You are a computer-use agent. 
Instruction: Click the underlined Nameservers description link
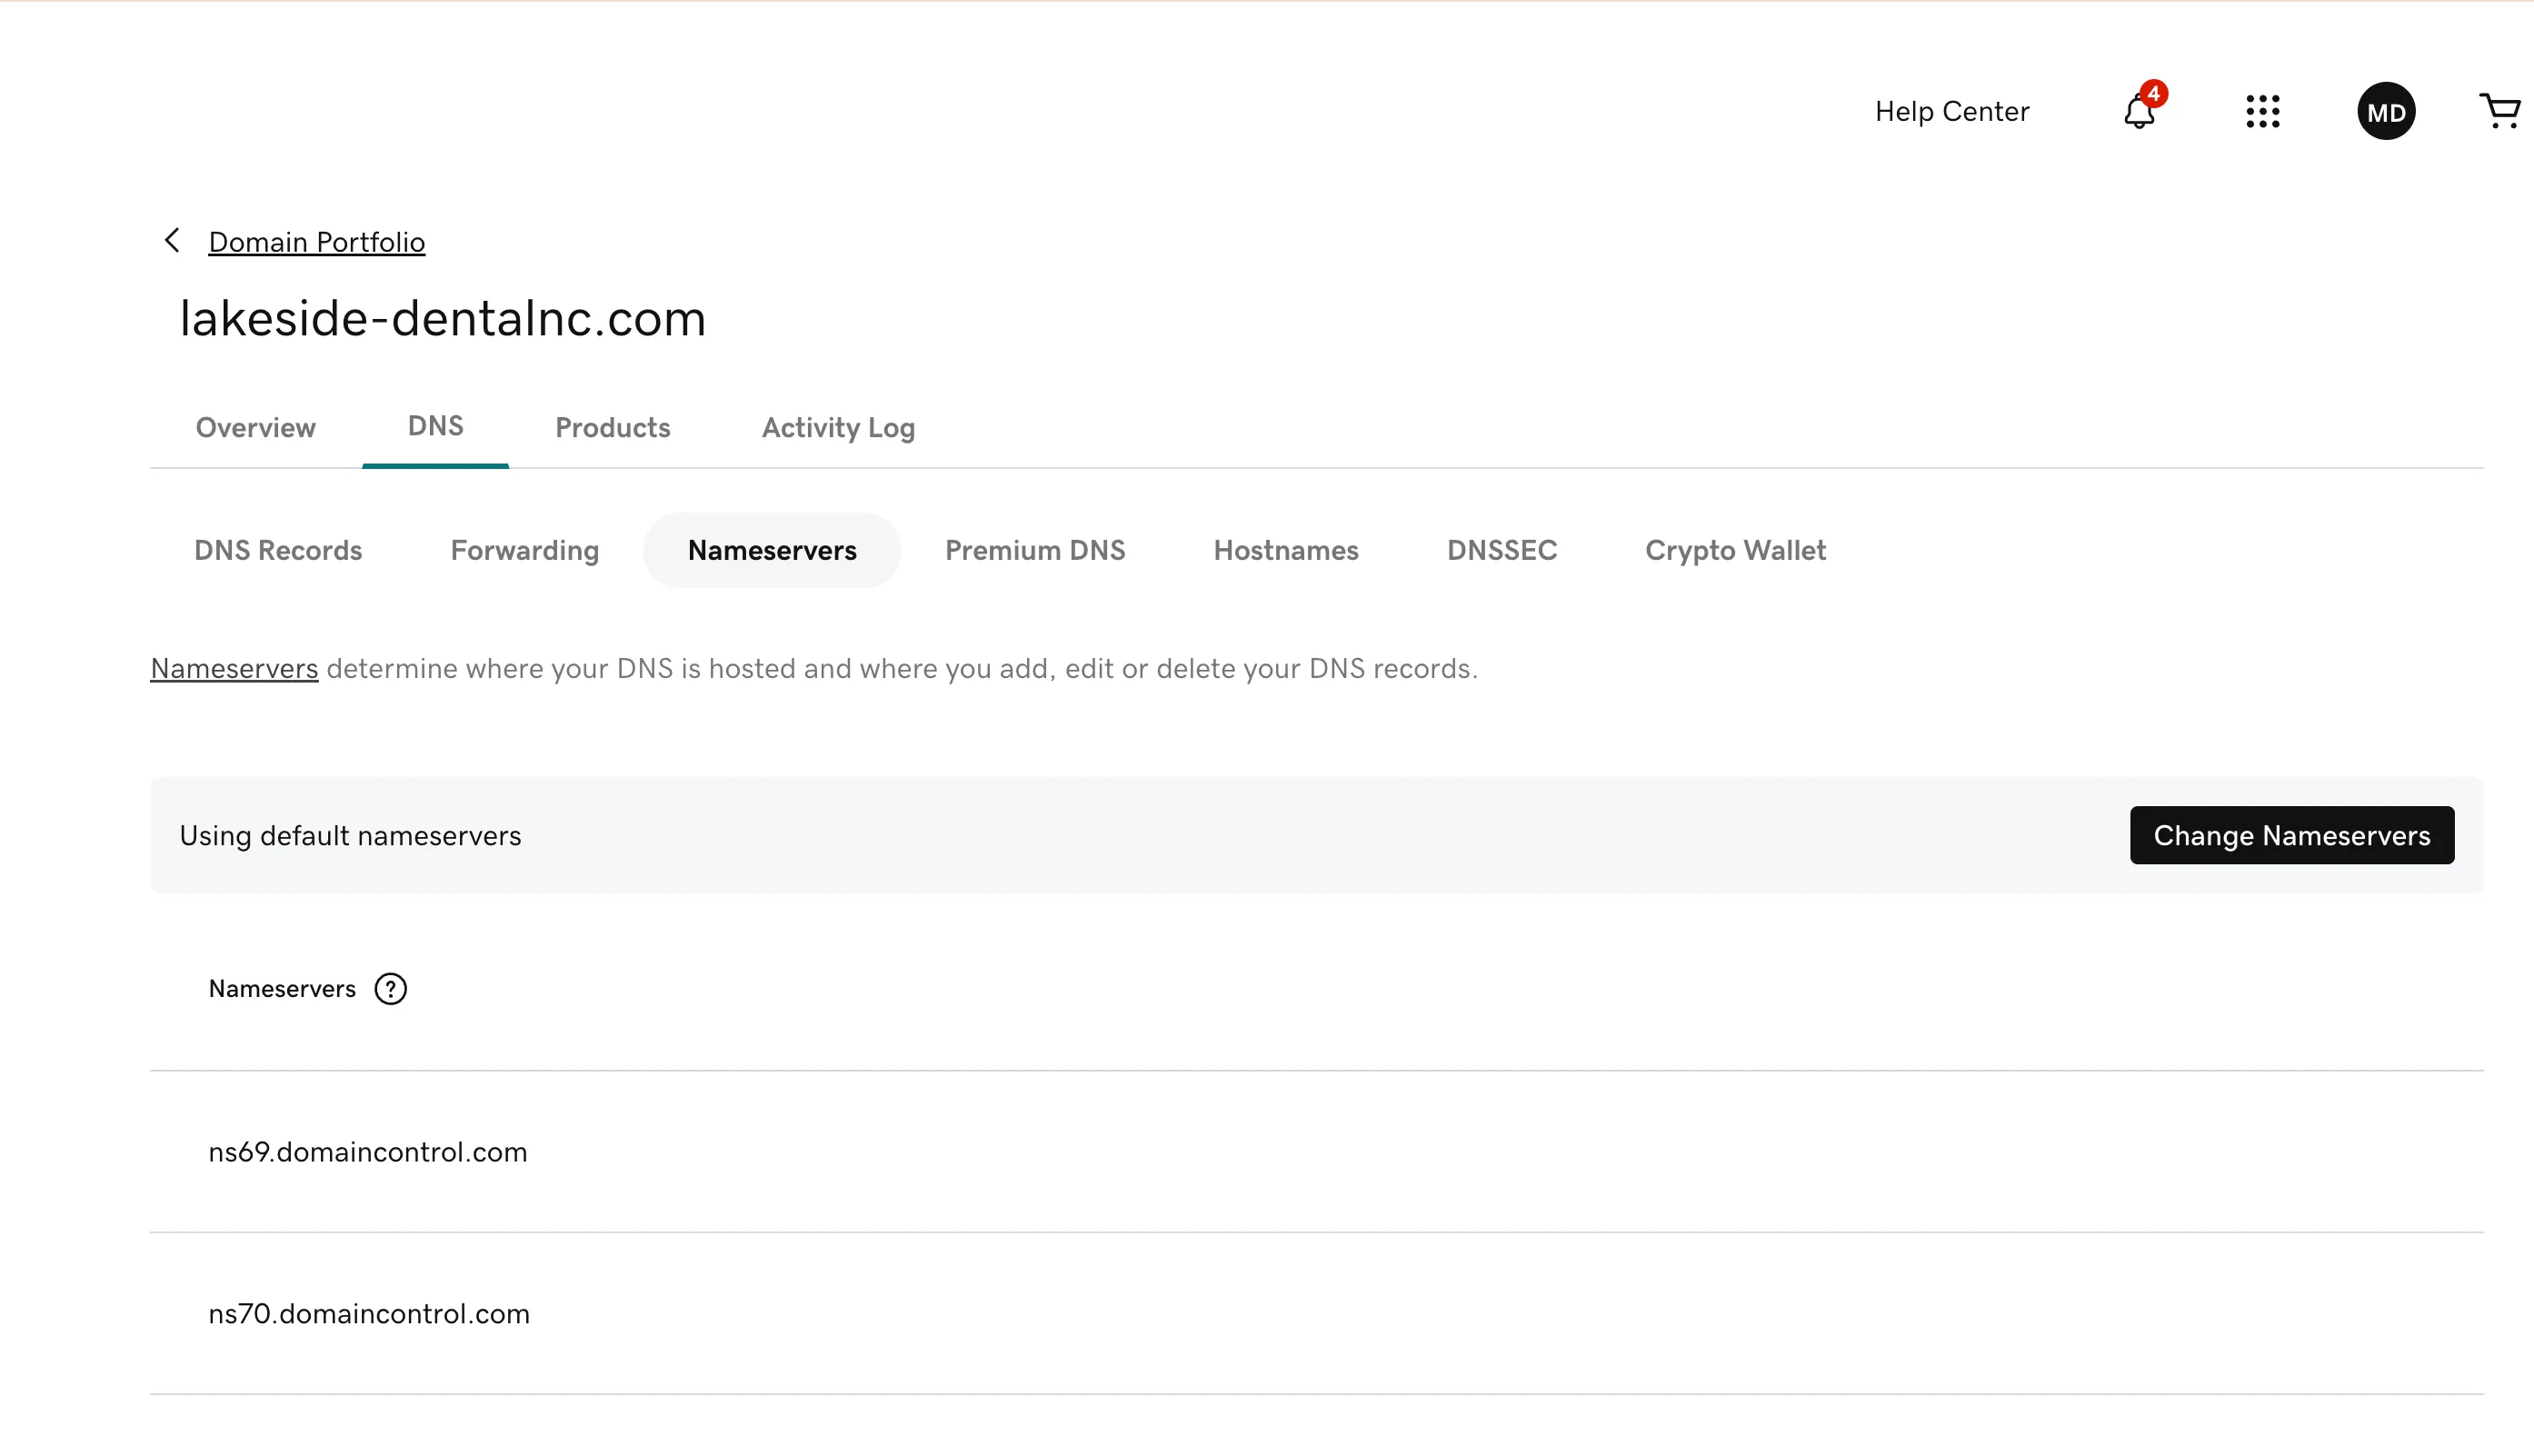click(x=234, y=668)
